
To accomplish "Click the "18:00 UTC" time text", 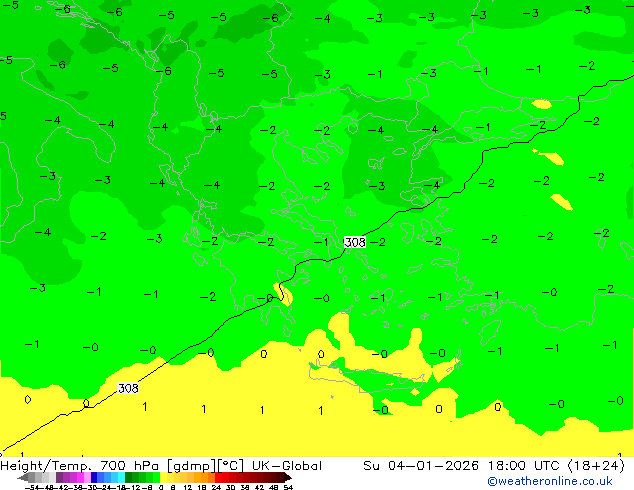I will (x=524, y=466).
